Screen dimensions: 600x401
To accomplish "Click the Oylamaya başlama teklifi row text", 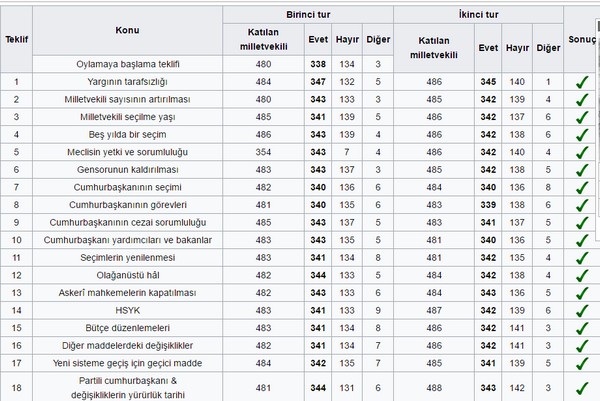I will click(x=128, y=64).
